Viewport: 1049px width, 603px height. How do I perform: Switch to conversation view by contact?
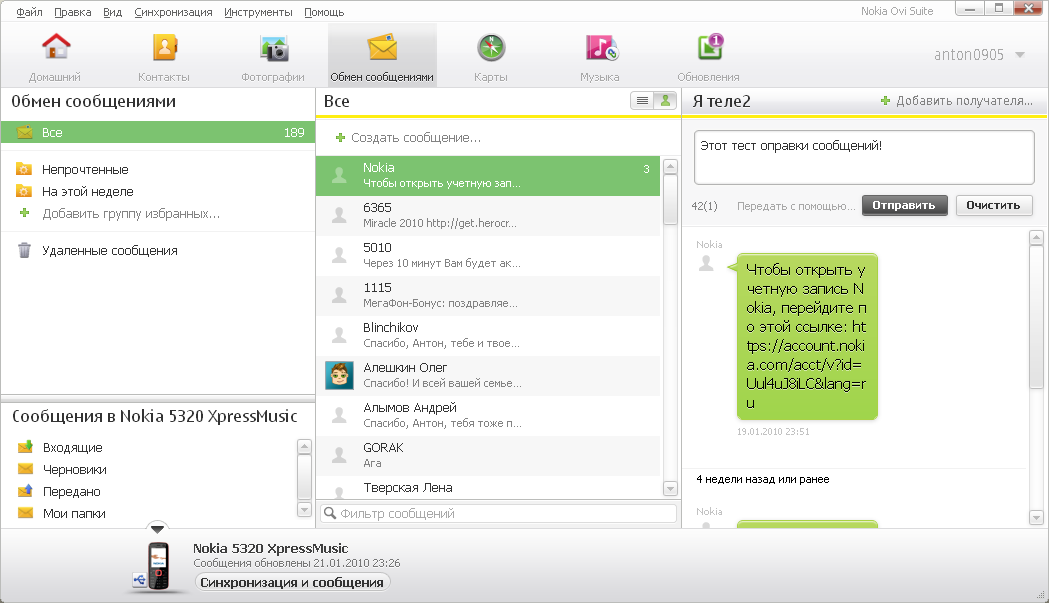click(x=665, y=101)
